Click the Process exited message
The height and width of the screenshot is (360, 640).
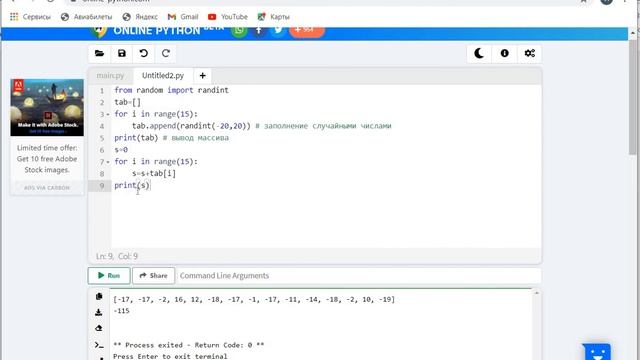pos(189,345)
